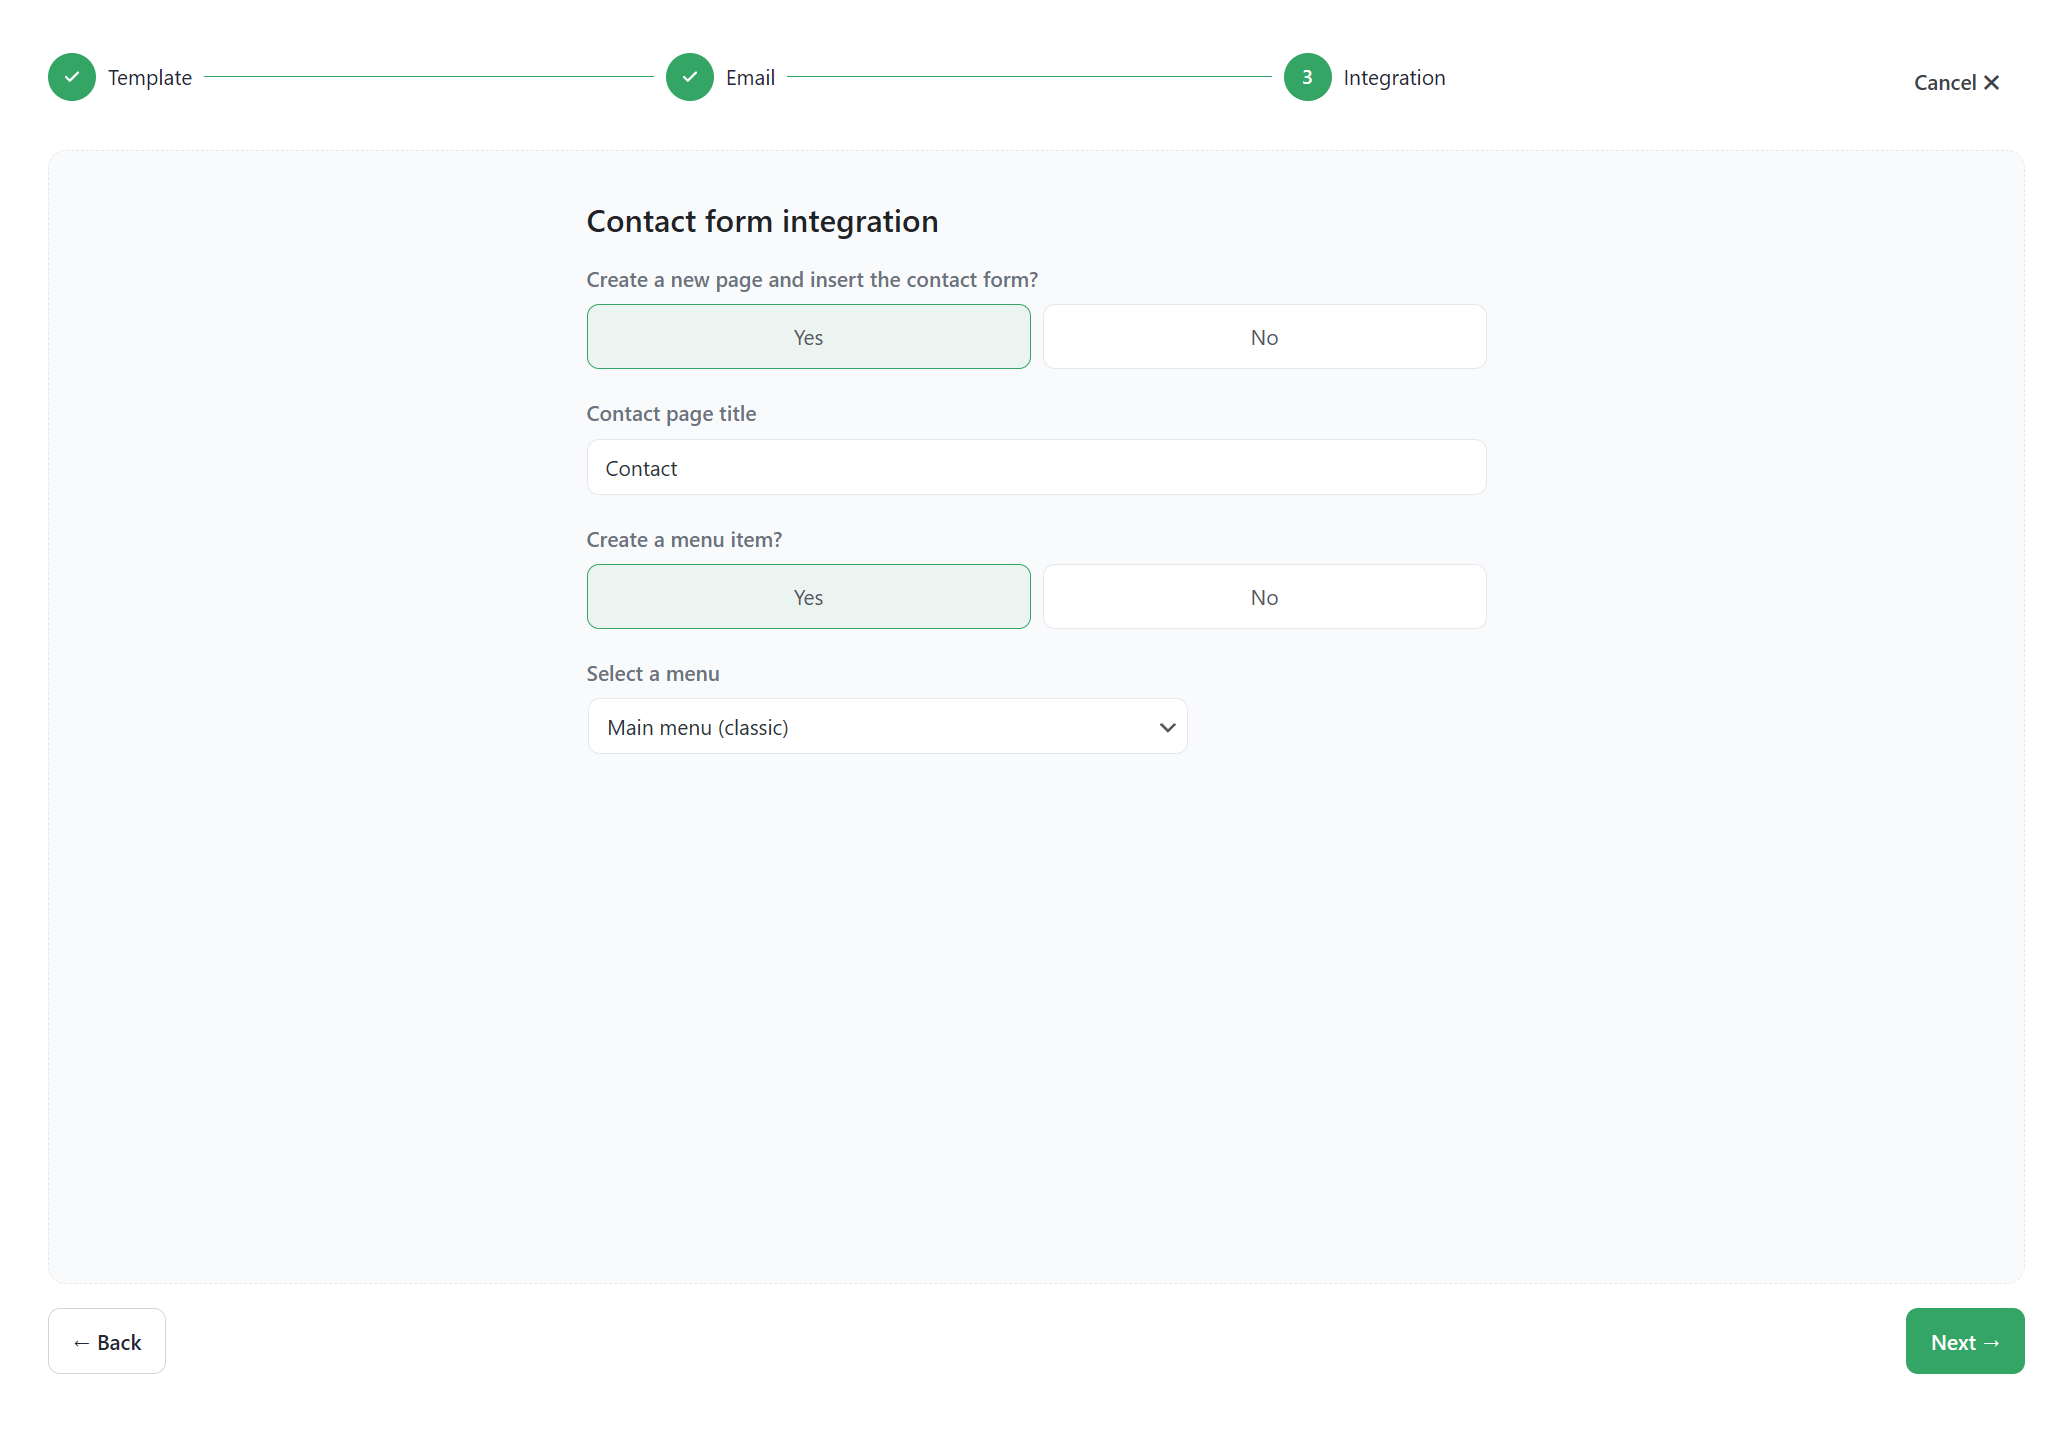2072x1436 pixels.
Task: Choose No for creating a new page
Action: pyautogui.click(x=1264, y=337)
